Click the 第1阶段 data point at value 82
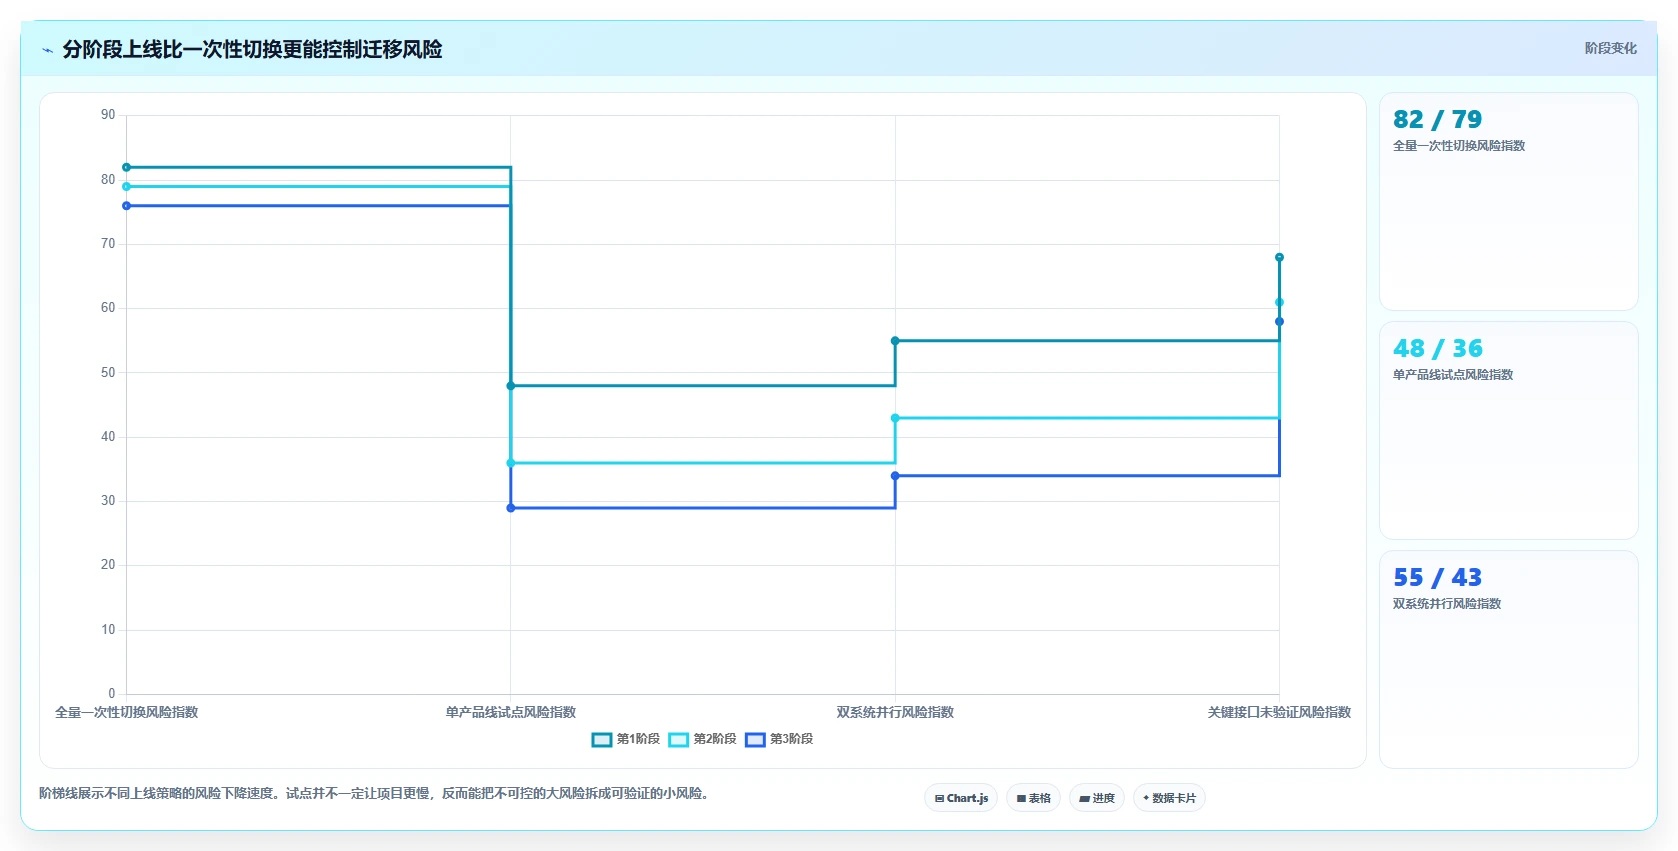This screenshot has width=1678, height=851. coord(126,167)
